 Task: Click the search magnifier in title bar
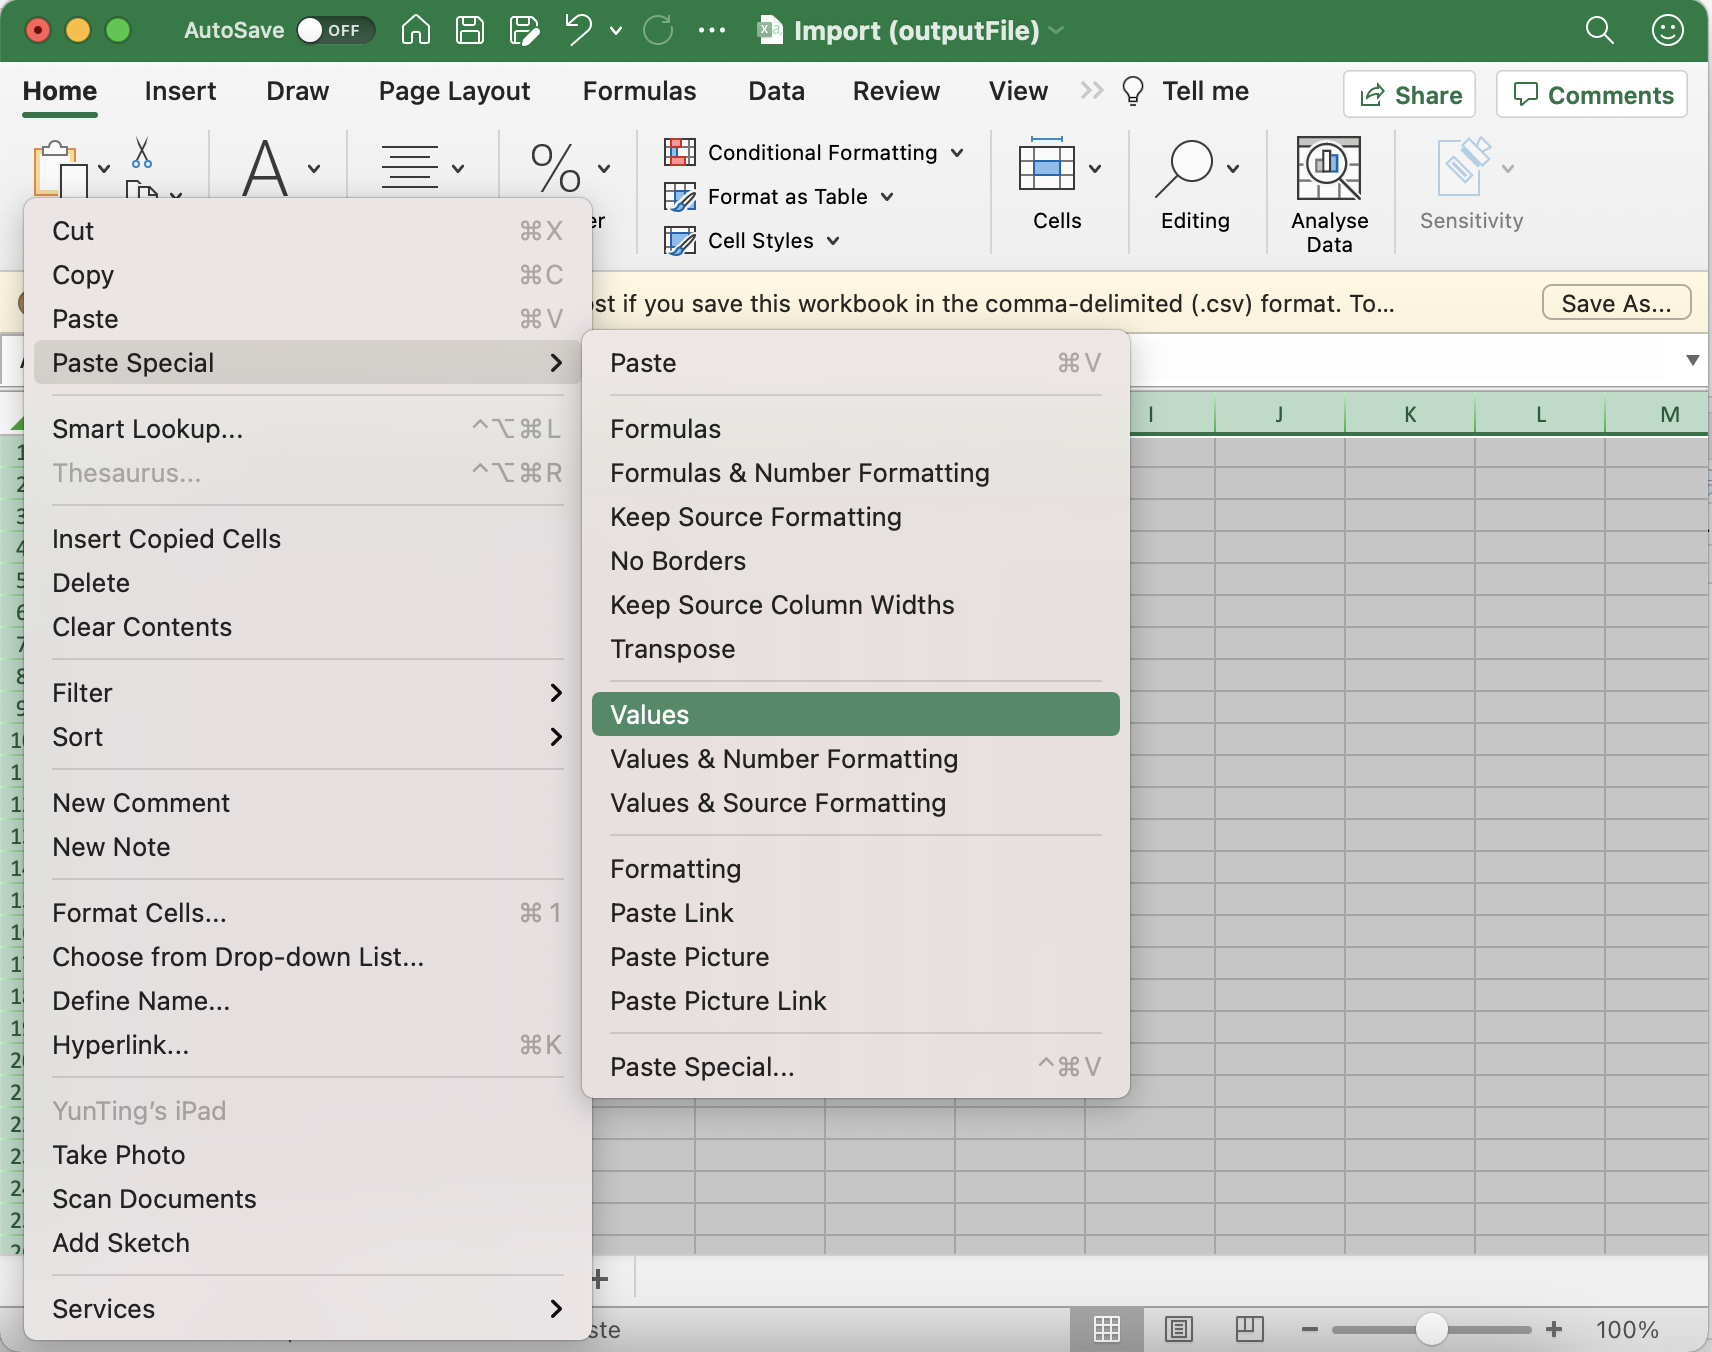[x=1599, y=31]
